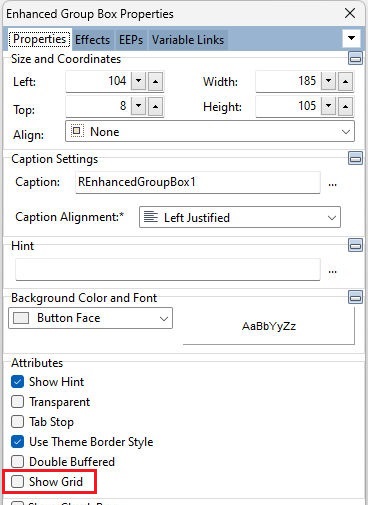Increase the Top value with up arrow

click(155, 106)
